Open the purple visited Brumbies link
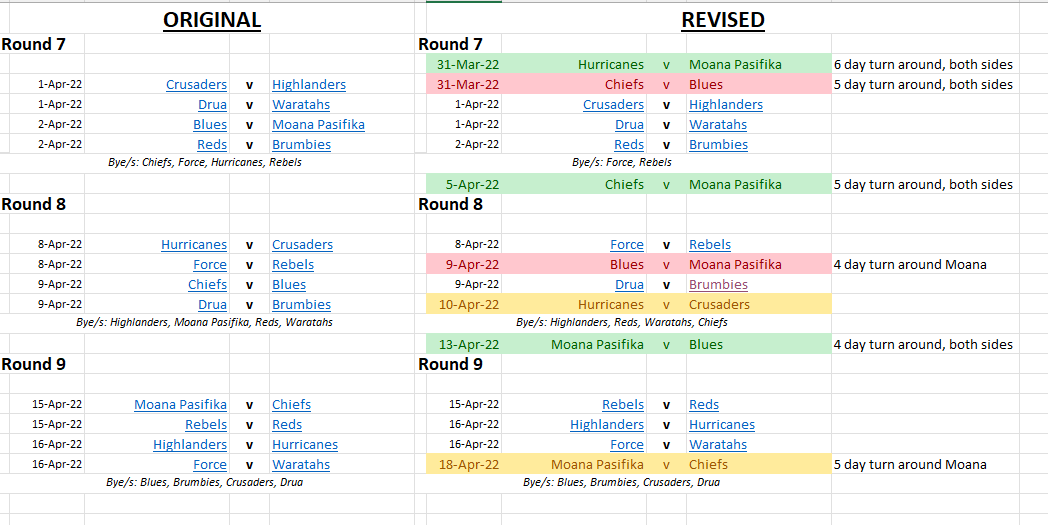Viewport: 1048px width, 525px height. click(x=718, y=285)
